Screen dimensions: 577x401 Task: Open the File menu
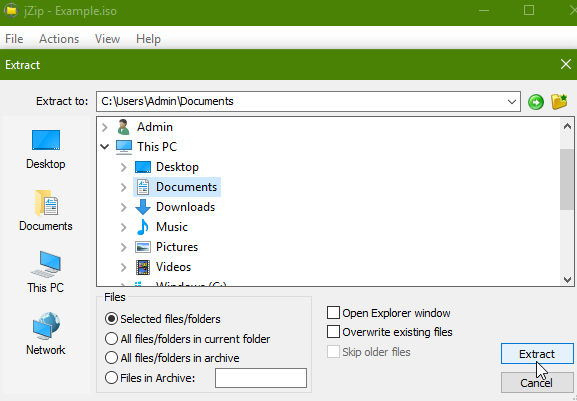[x=14, y=39]
